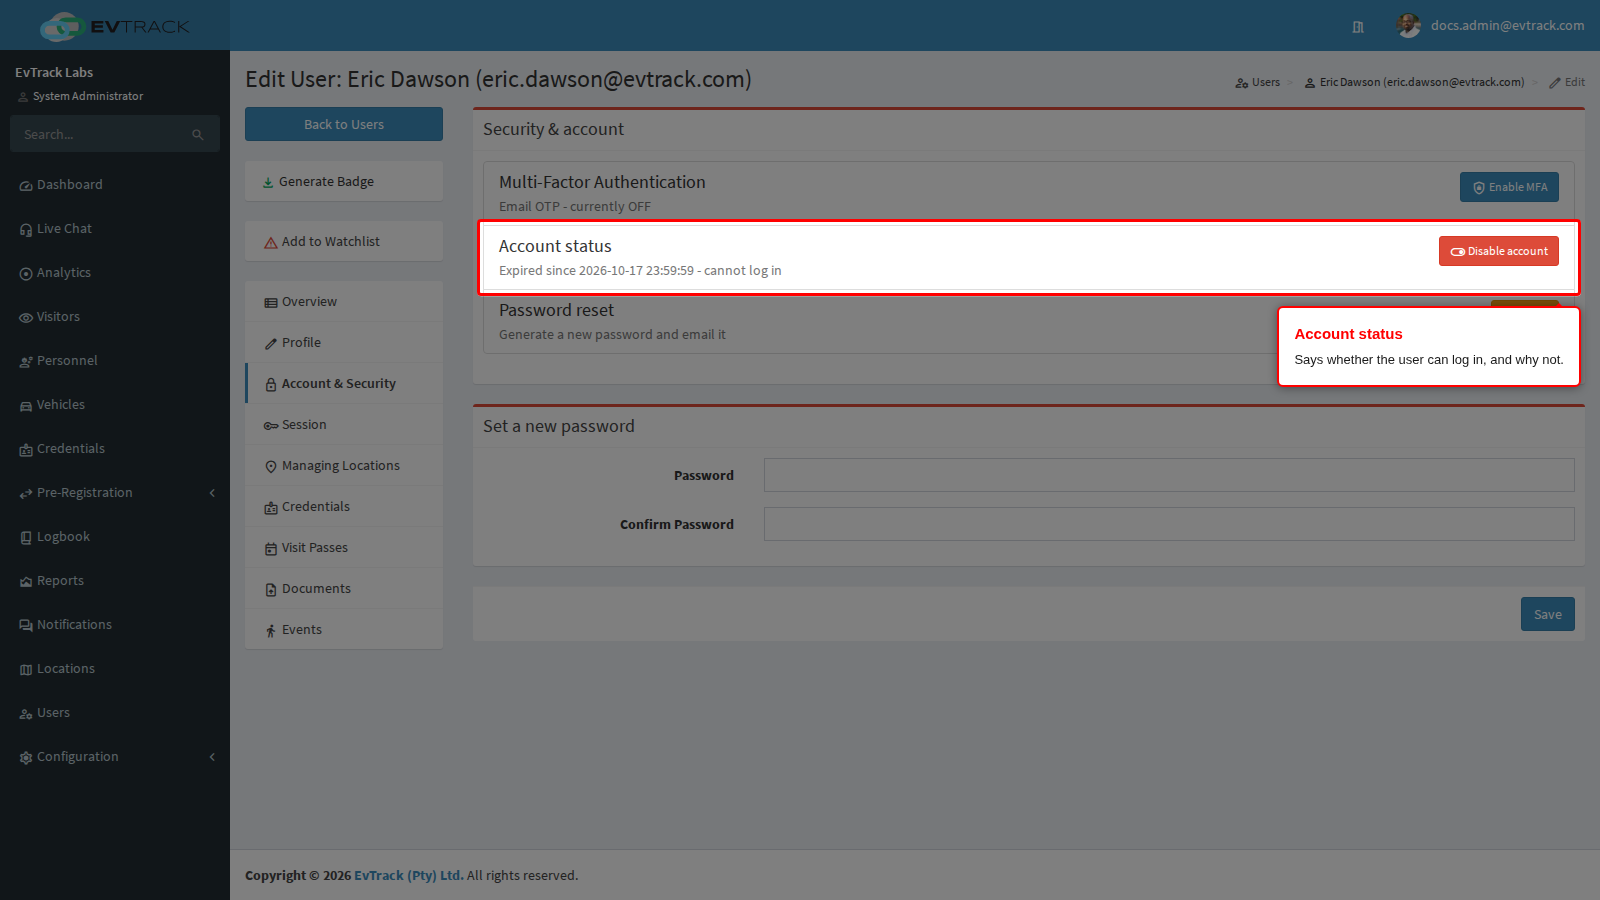Click Enable MFA button
This screenshot has width=1600, height=900.
tap(1509, 187)
